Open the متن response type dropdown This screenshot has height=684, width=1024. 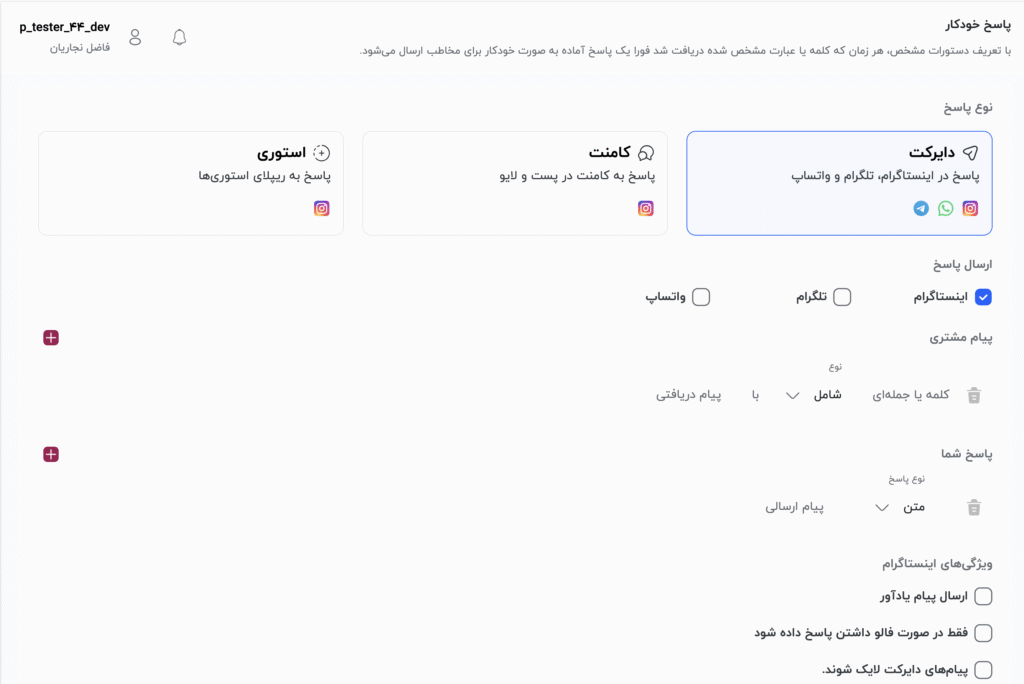[903, 507]
